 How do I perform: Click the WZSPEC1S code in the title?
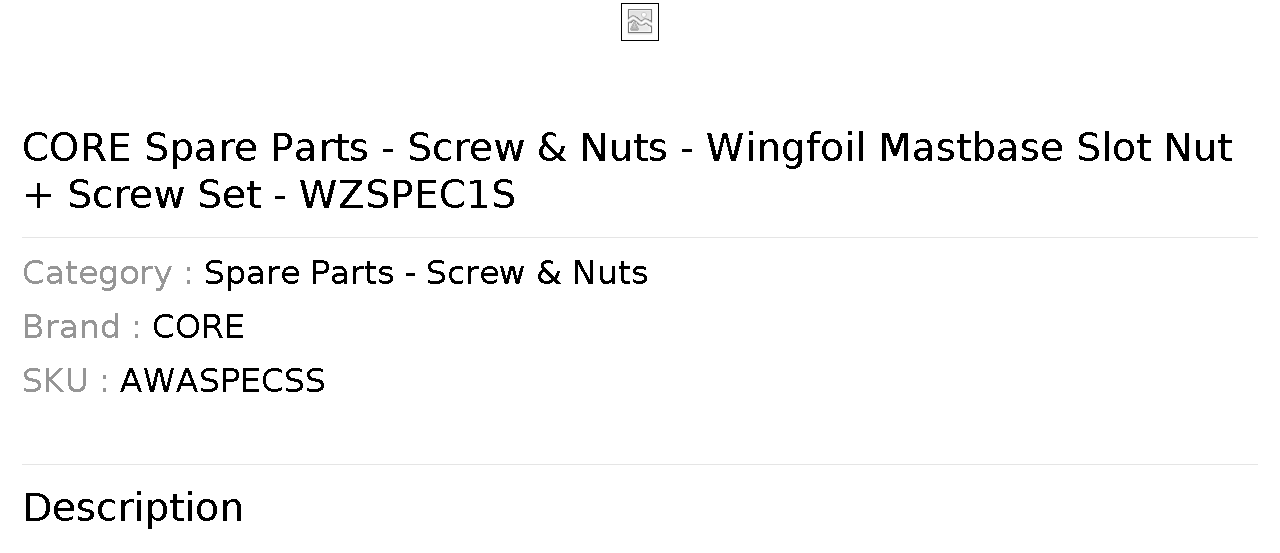tap(408, 195)
